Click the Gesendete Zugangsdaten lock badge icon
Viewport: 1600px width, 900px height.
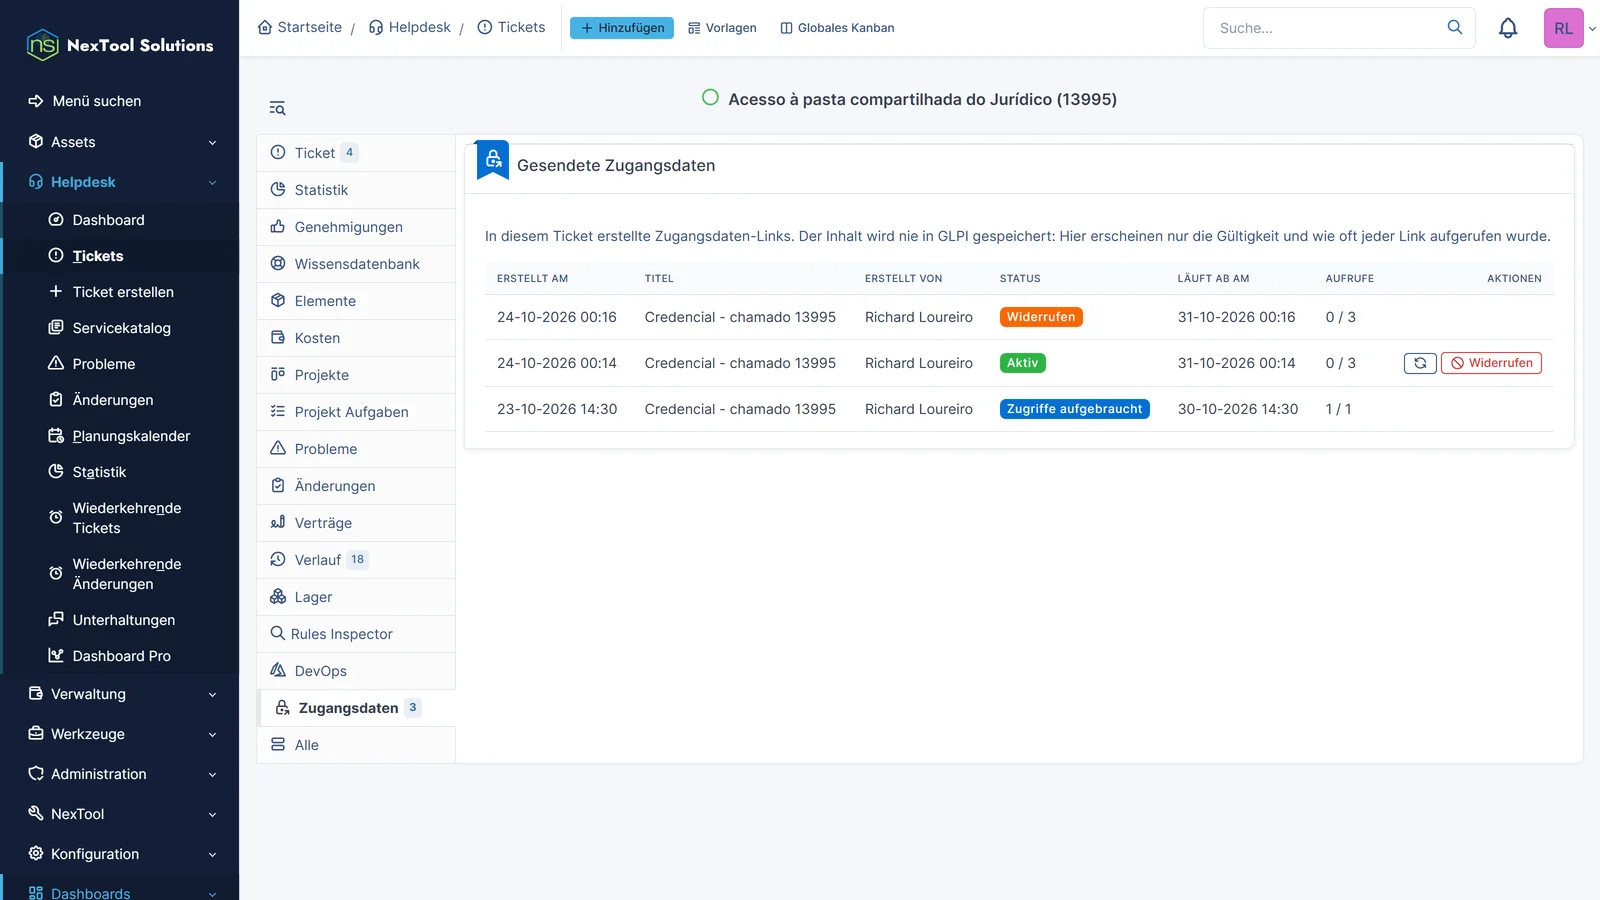493,159
